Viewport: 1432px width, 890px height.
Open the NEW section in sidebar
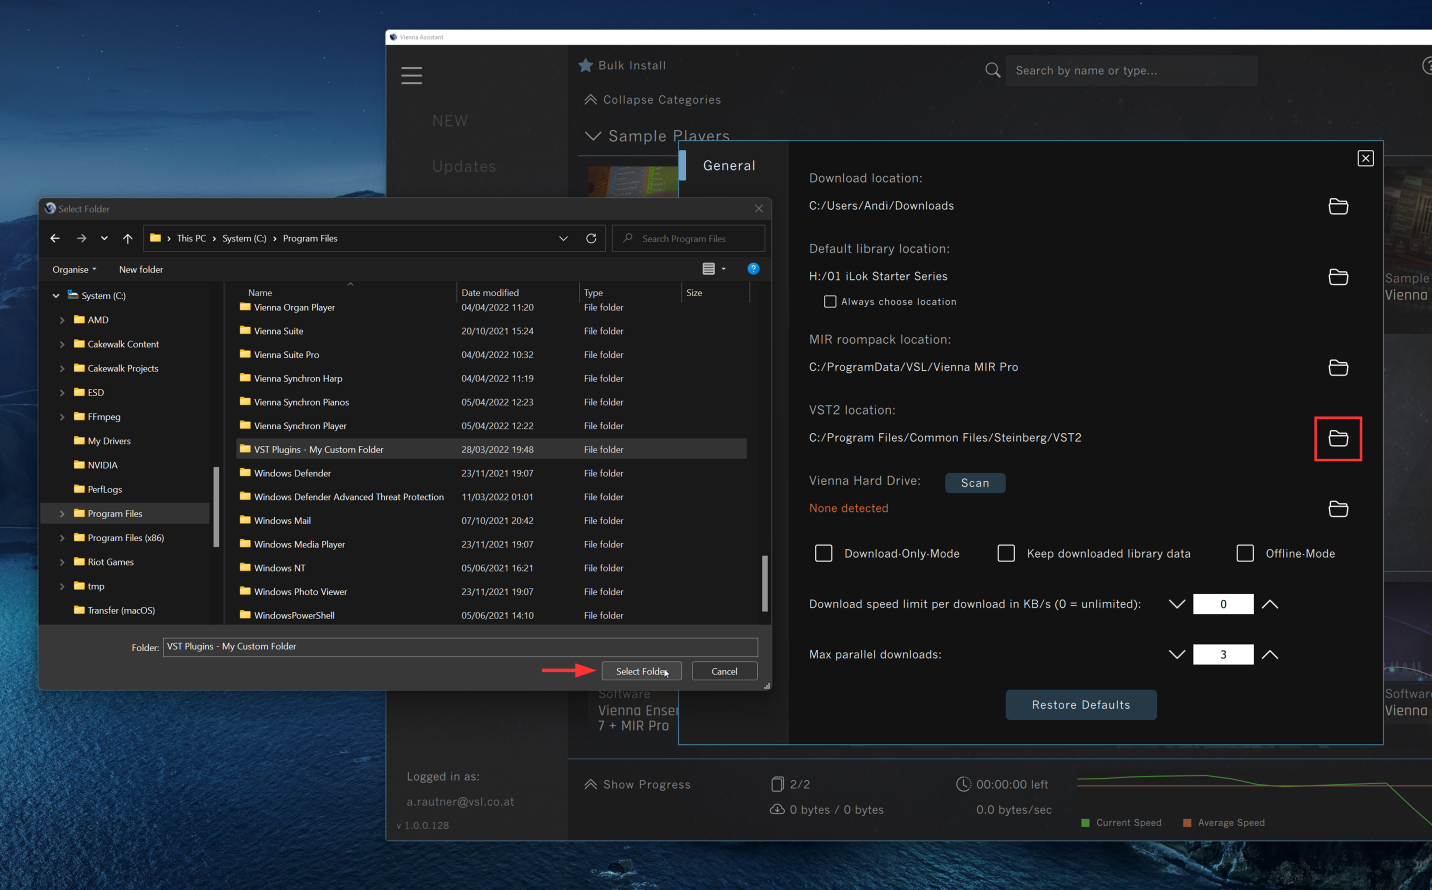tap(450, 121)
